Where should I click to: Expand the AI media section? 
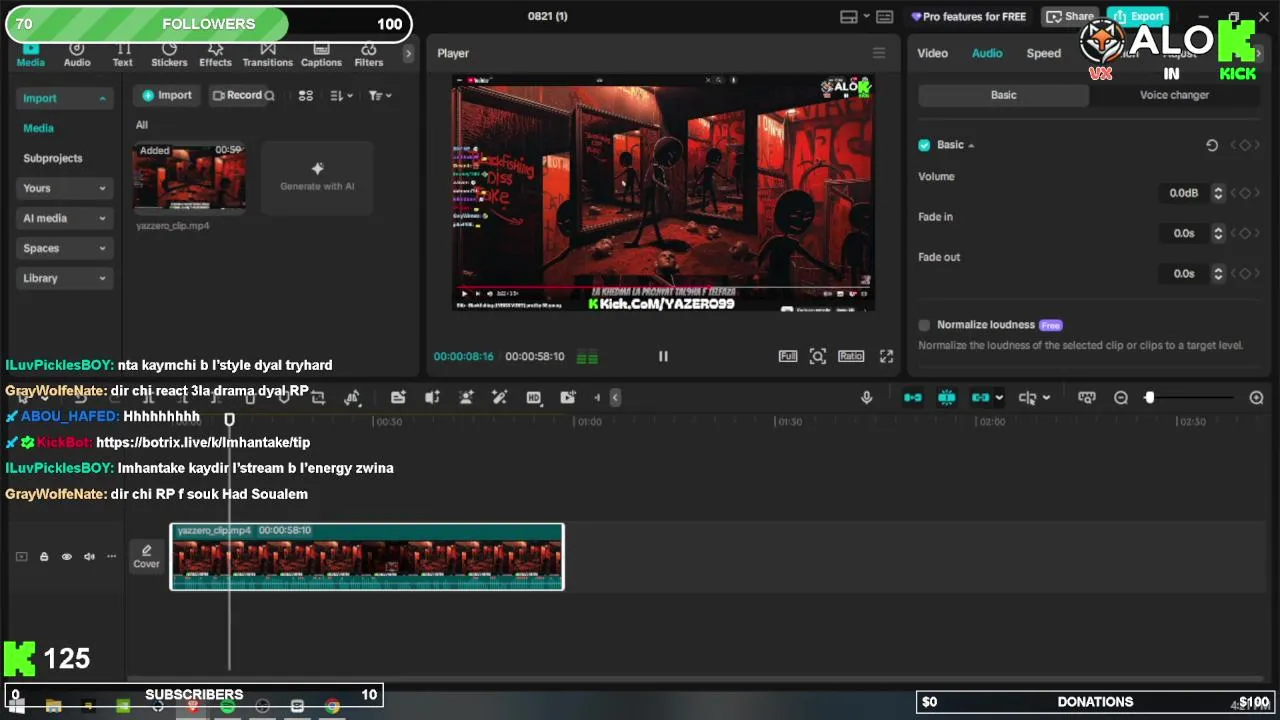point(64,218)
